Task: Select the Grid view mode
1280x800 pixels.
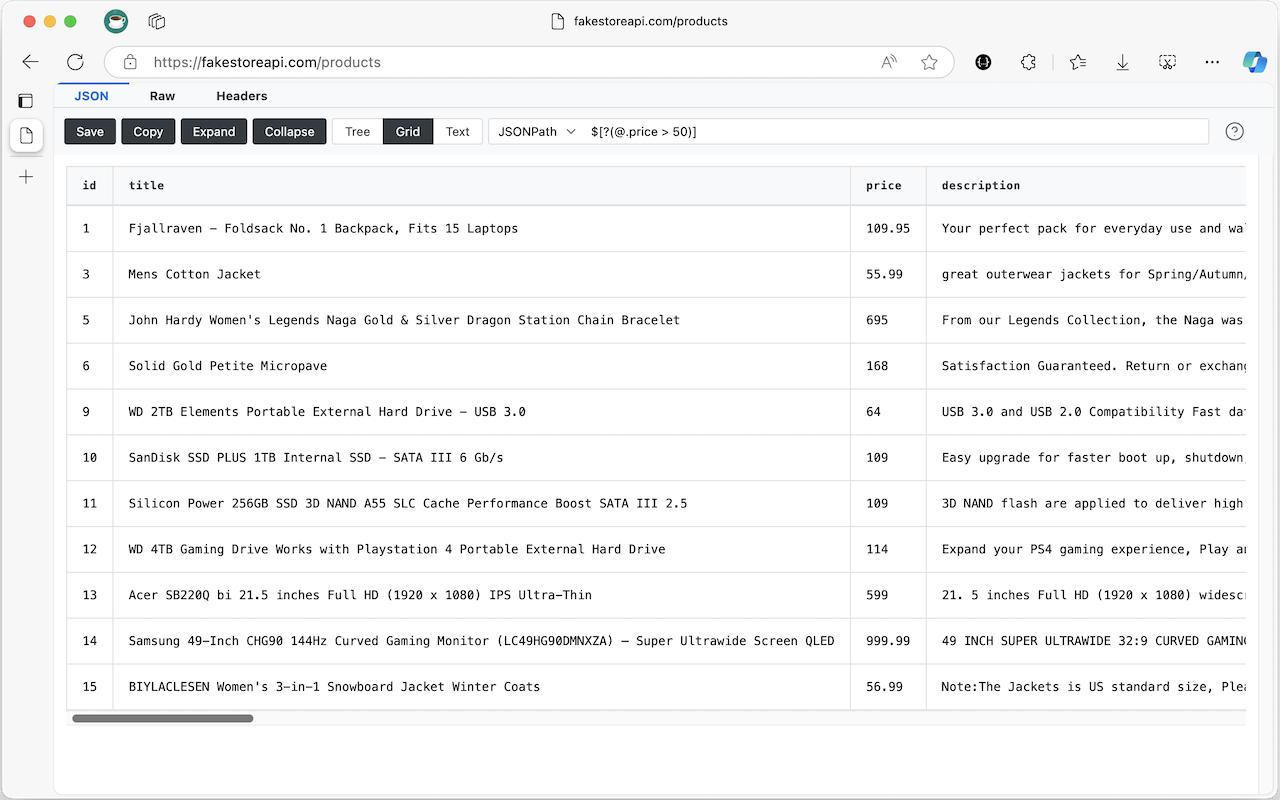Action: tap(408, 131)
